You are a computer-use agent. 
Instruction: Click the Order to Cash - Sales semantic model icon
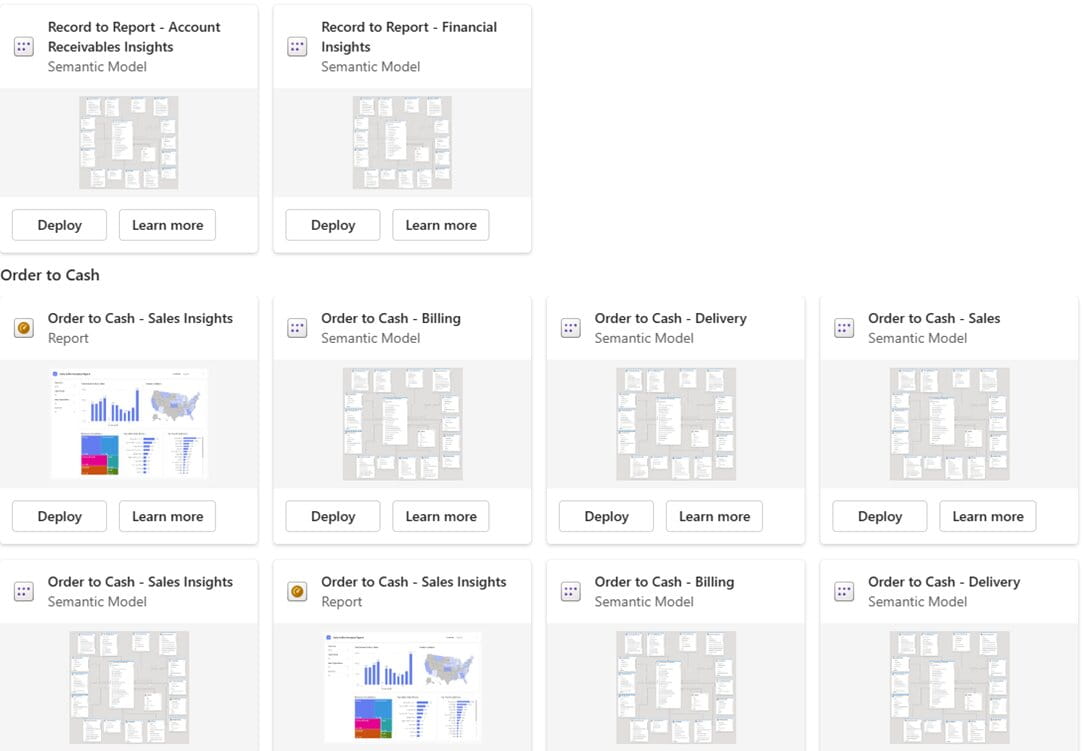pyautogui.click(x=844, y=327)
